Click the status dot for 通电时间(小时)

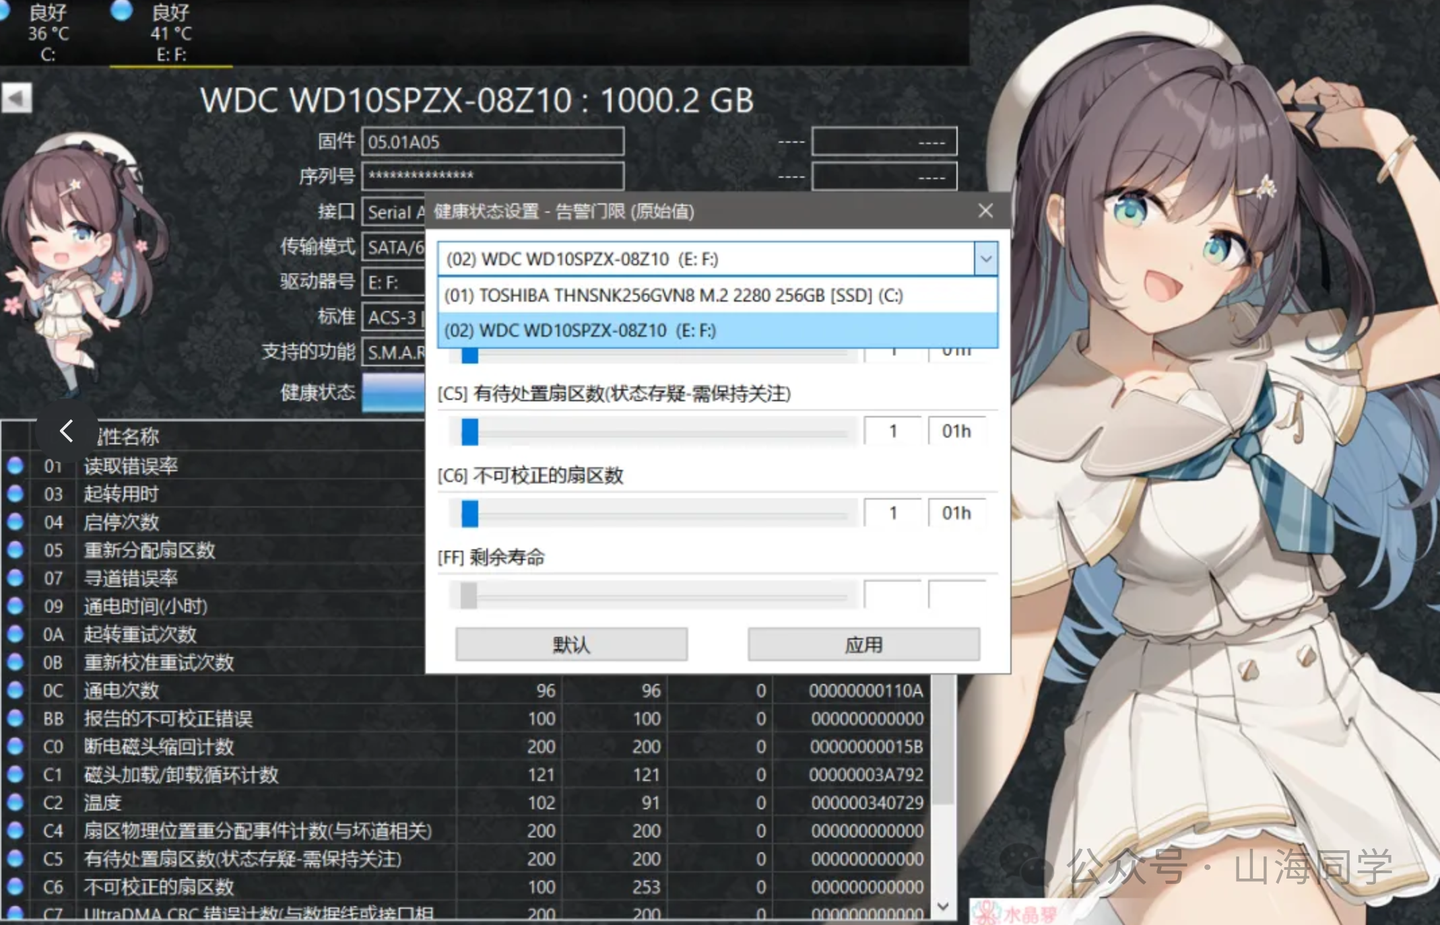15,605
